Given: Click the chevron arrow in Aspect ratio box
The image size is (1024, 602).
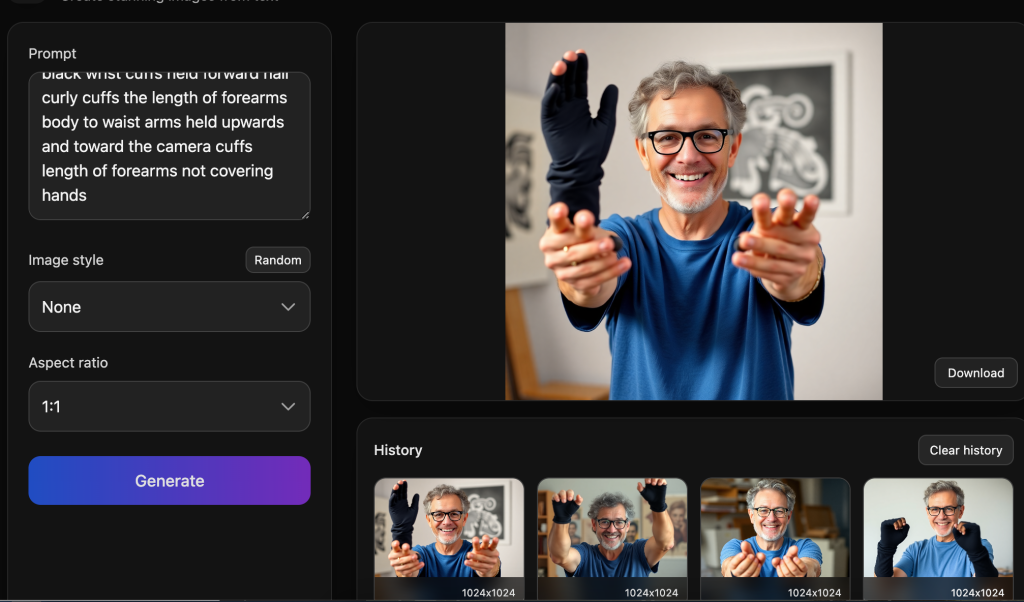Looking at the screenshot, I should [288, 407].
